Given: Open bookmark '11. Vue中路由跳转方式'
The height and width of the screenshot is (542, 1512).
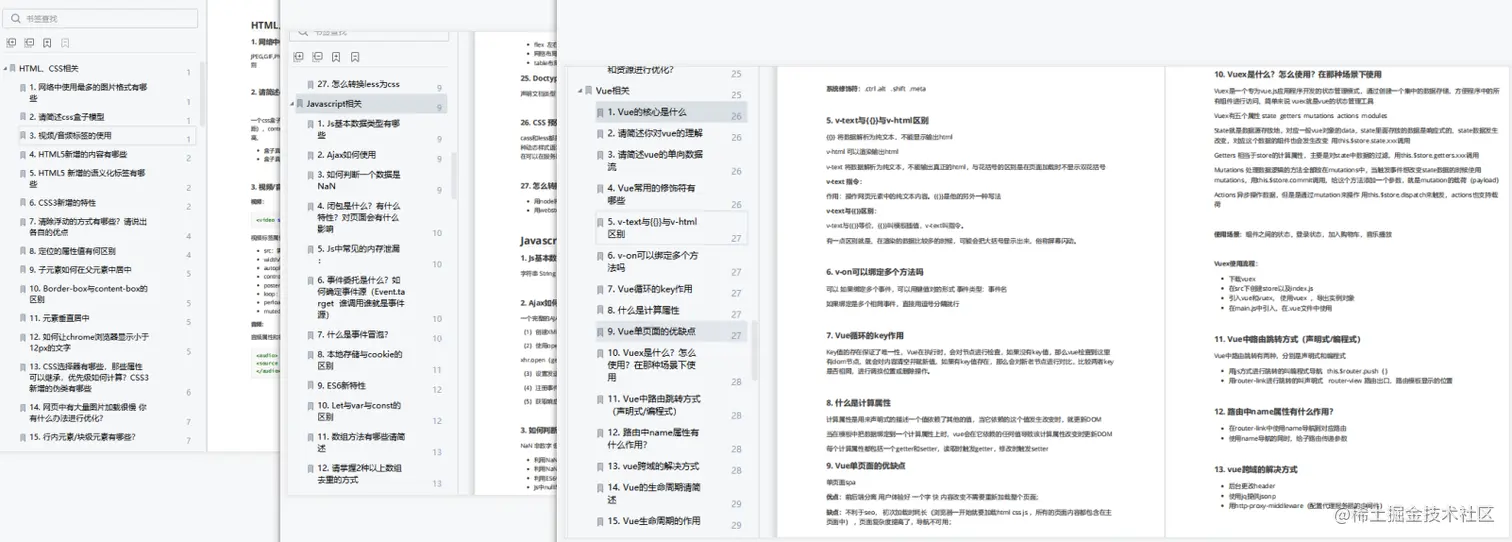Looking at the screenshot, I should [654, 404].
